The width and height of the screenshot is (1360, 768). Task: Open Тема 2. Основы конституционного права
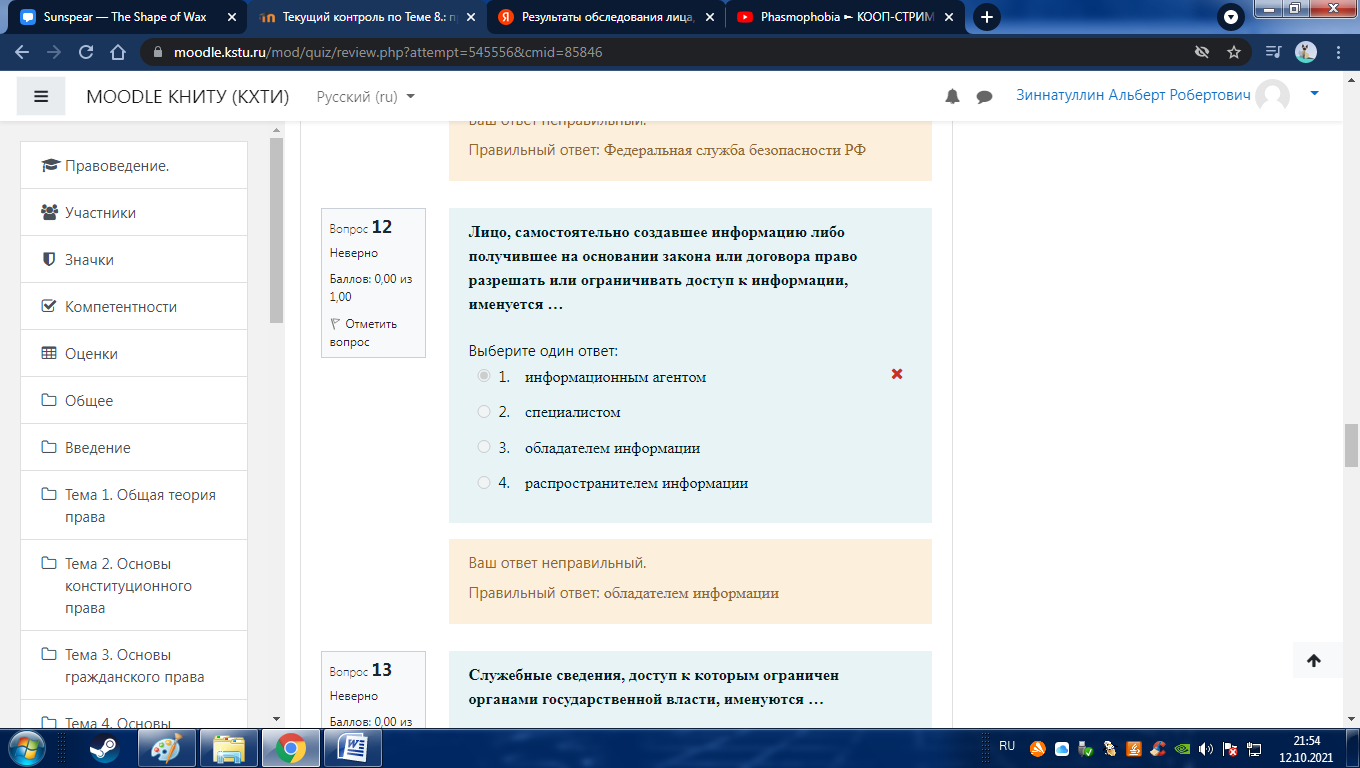[134, 585]
